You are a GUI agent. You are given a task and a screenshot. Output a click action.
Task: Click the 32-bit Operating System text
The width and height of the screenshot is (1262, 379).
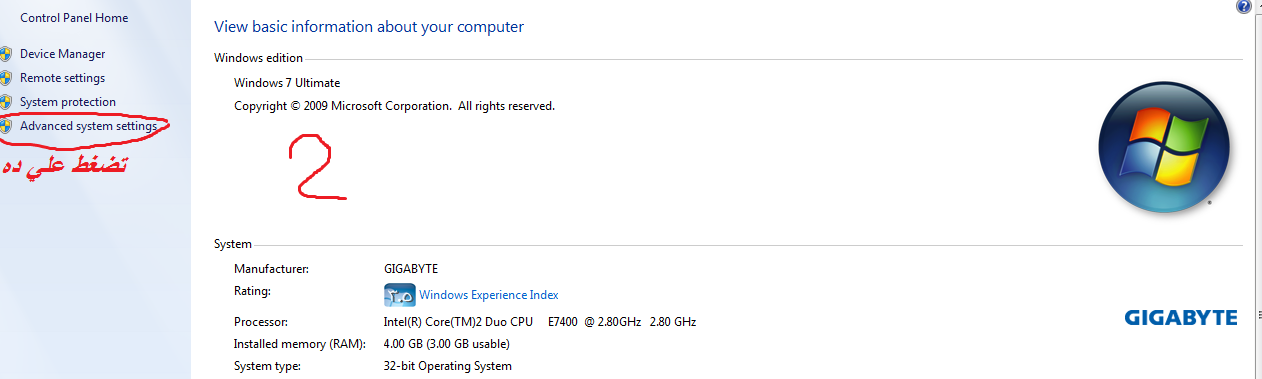(448, 366)
